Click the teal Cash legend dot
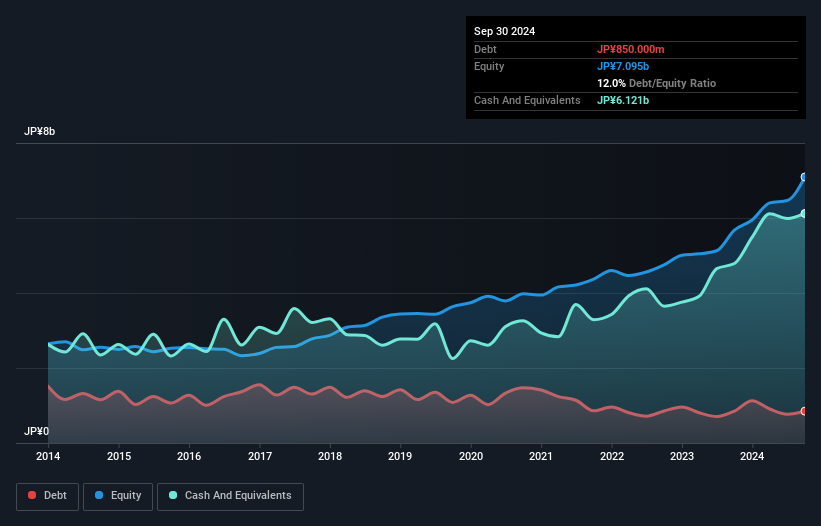 (173, 495)
